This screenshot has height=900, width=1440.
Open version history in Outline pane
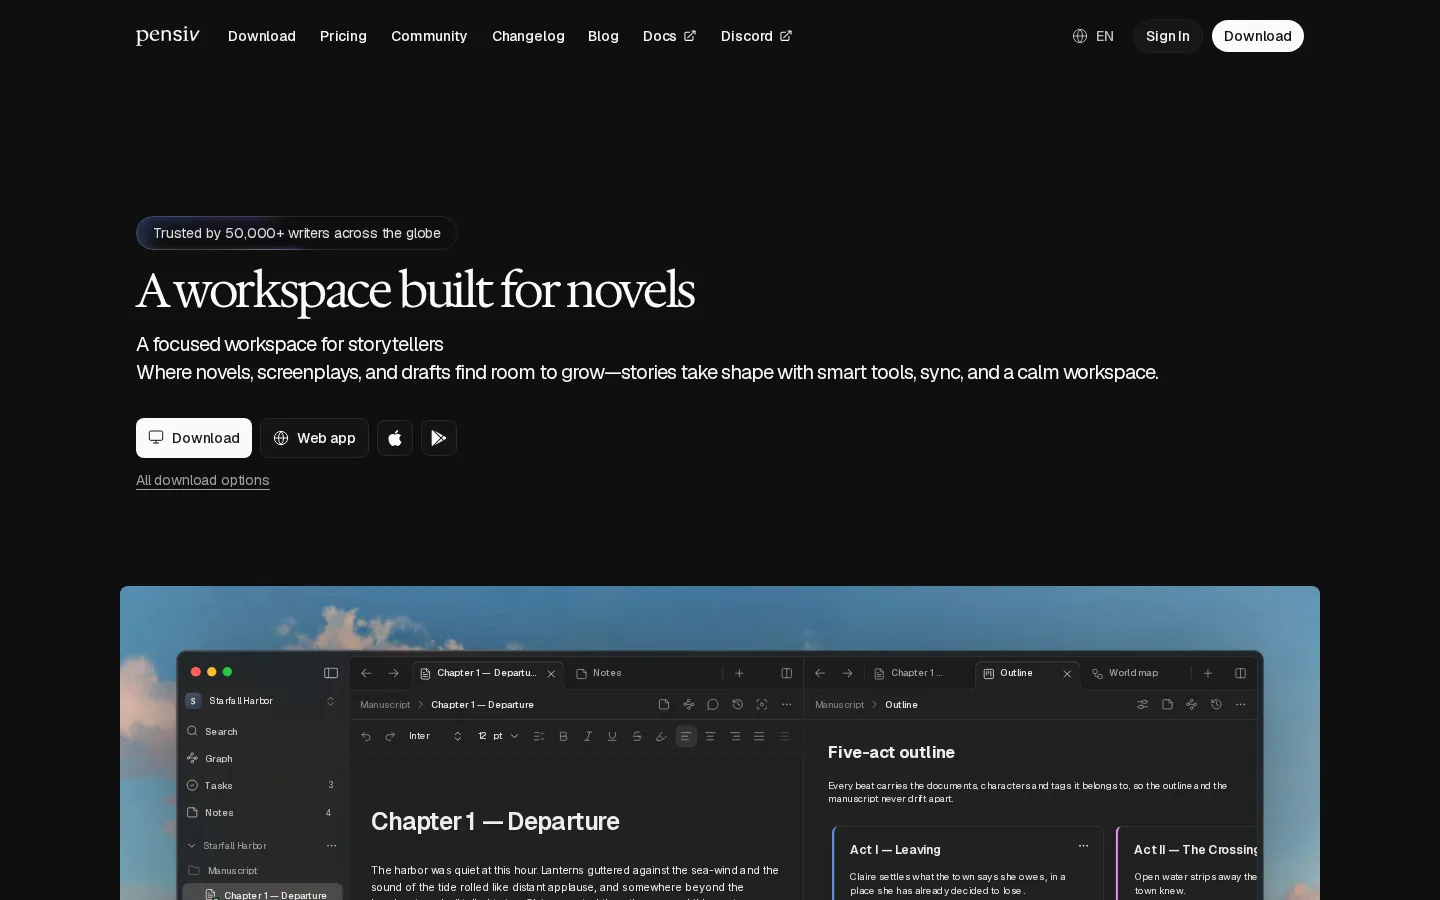pos(1216,704)
